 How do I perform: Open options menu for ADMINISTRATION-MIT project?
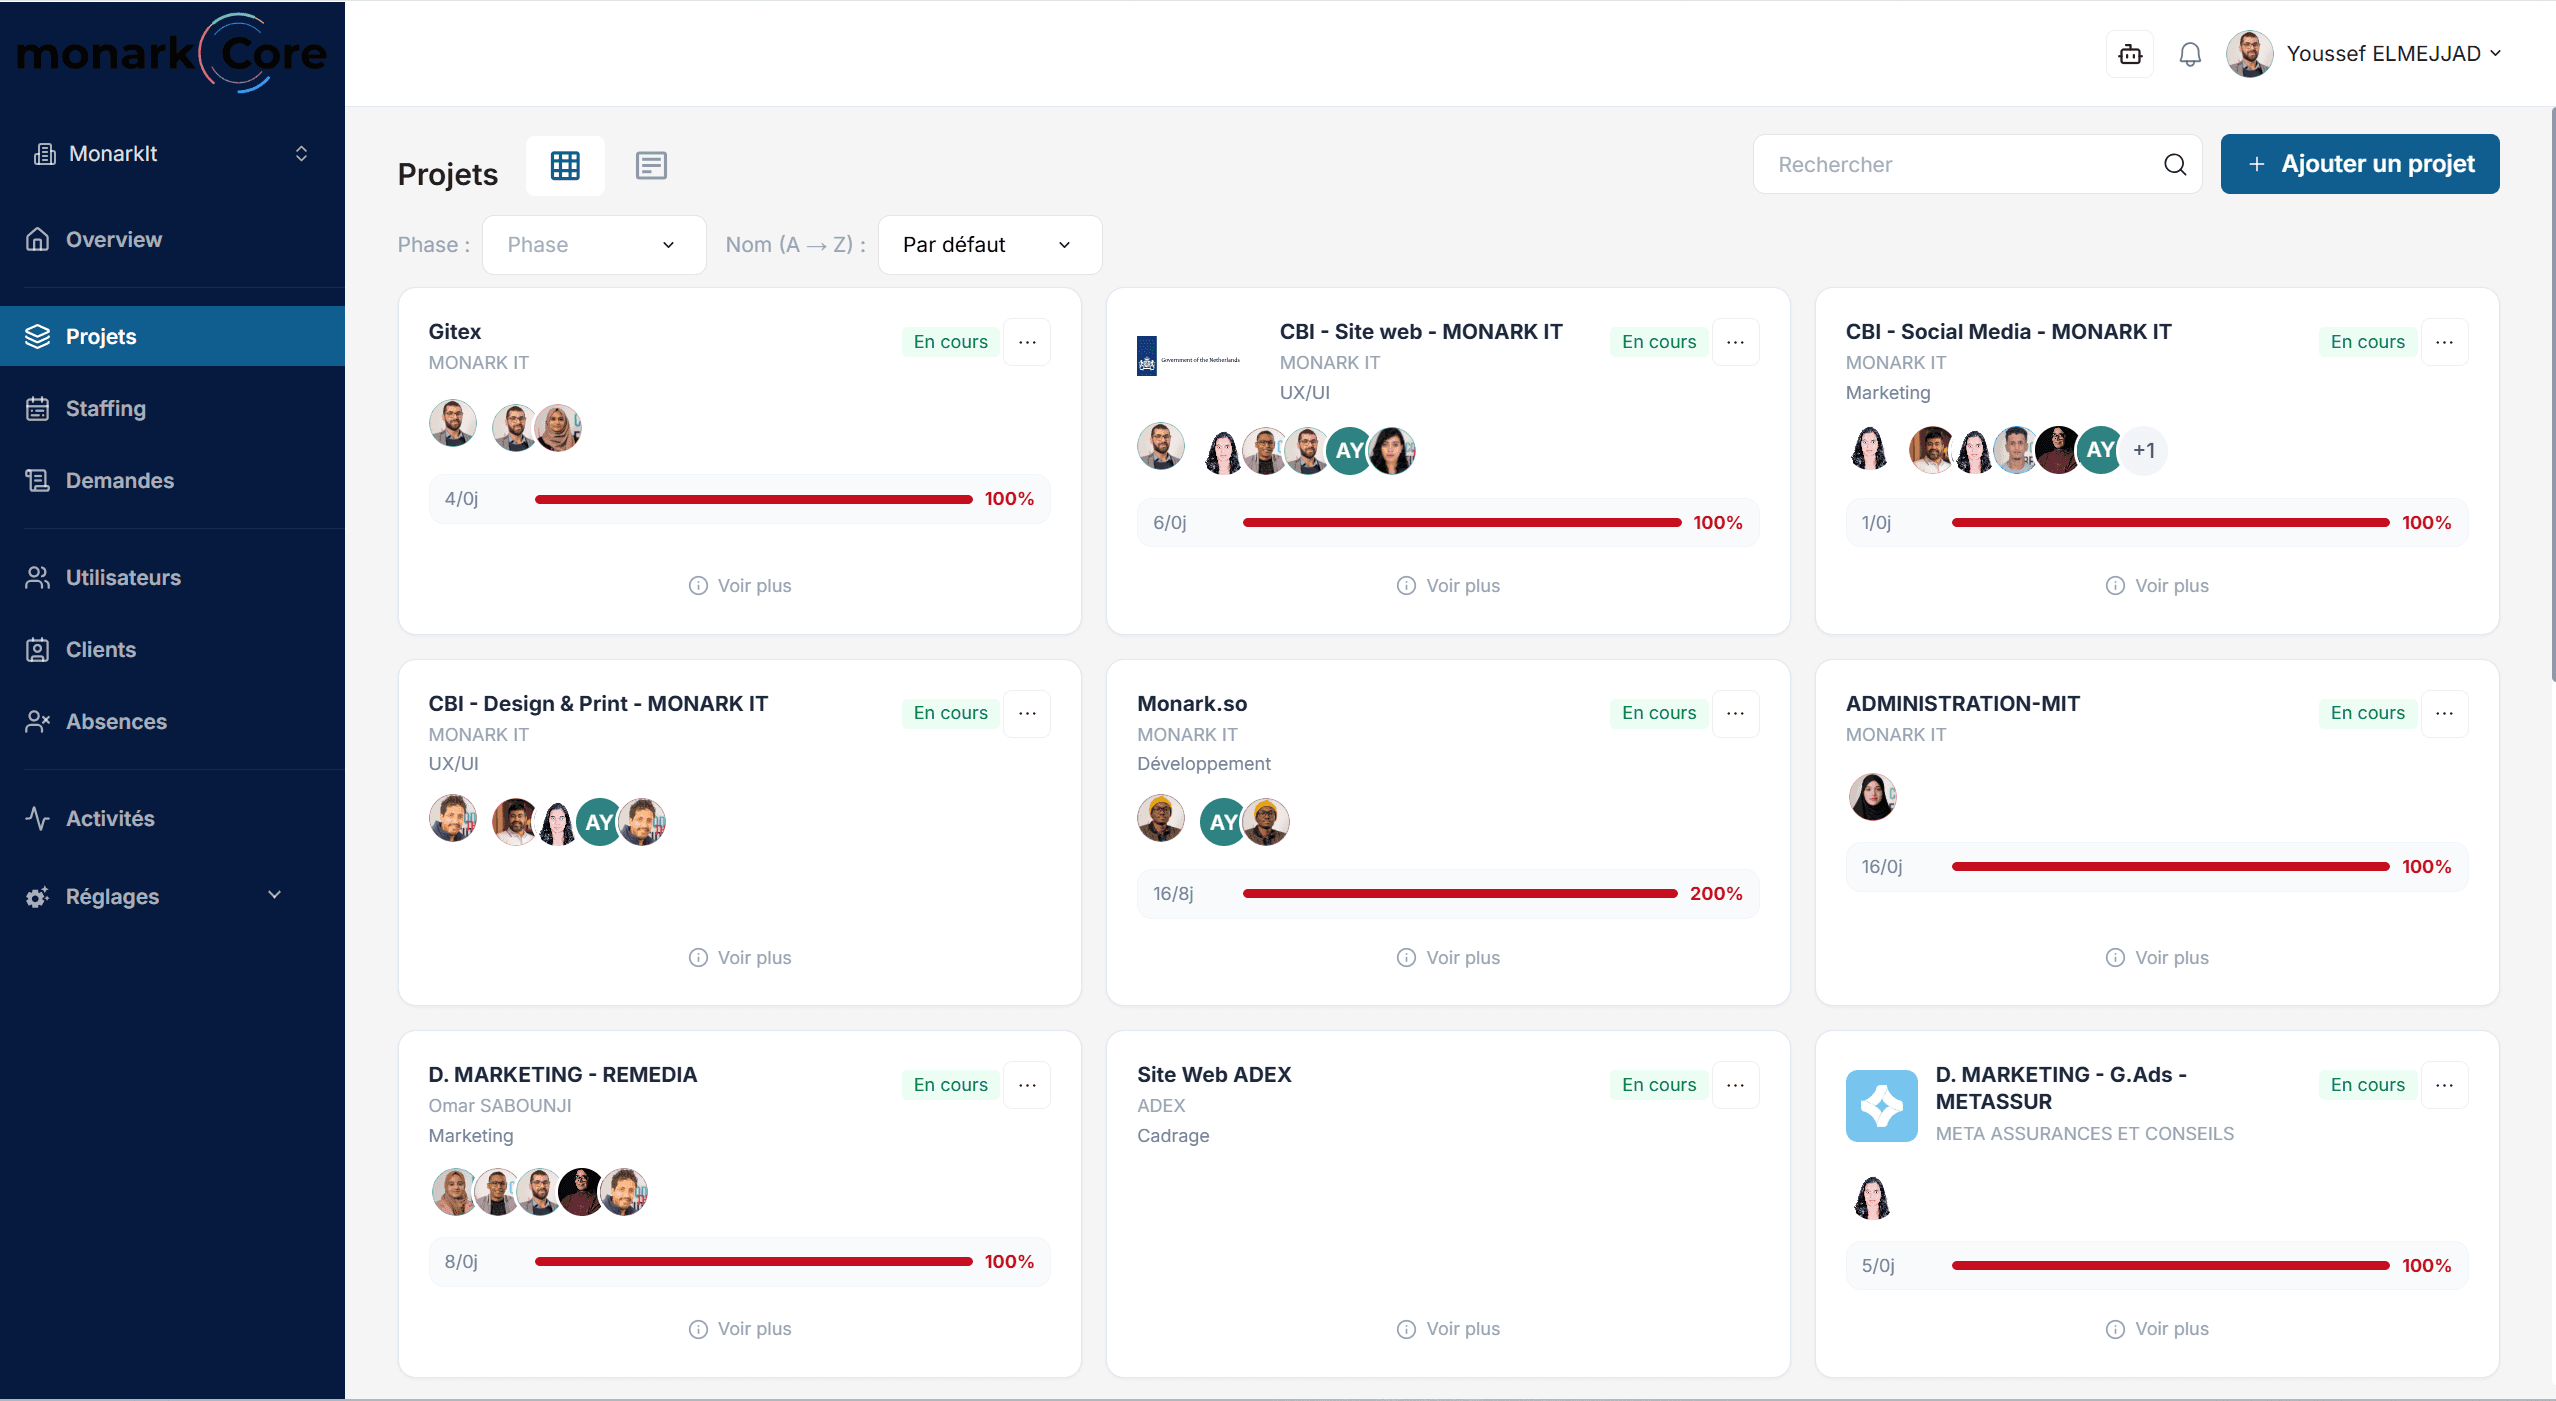tap(2444, 713)
